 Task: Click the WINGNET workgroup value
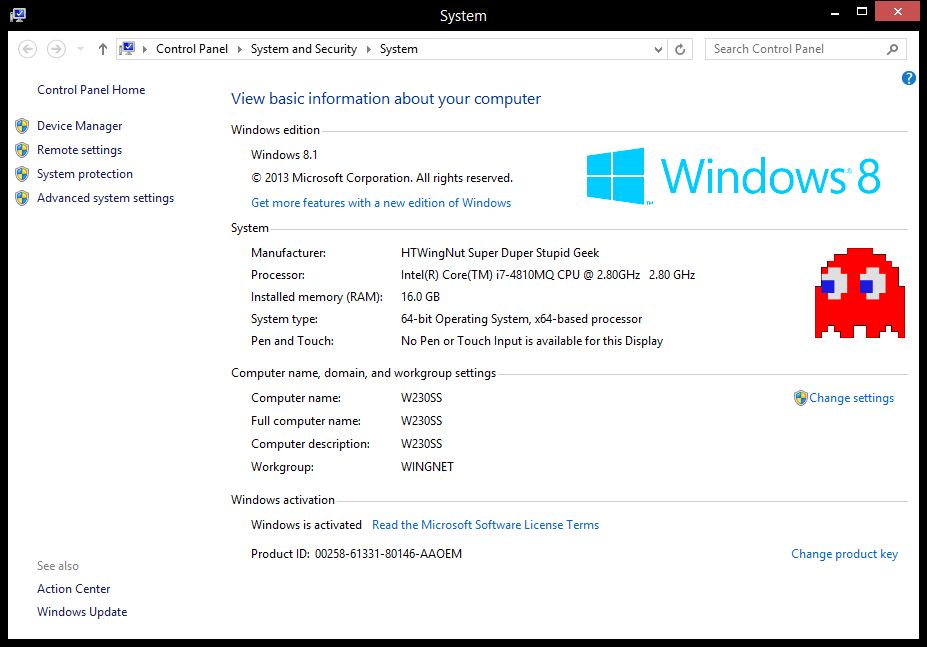[427, 467]
